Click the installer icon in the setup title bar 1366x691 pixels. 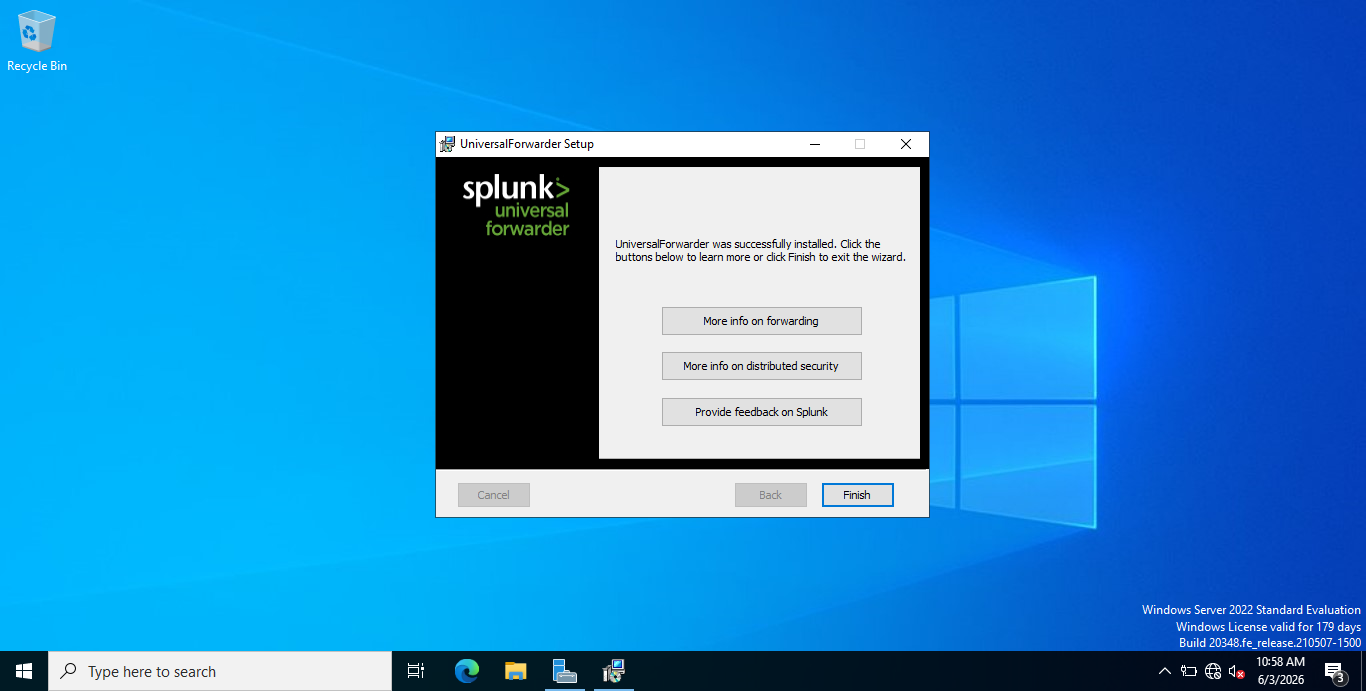click(x=447, y=144)
